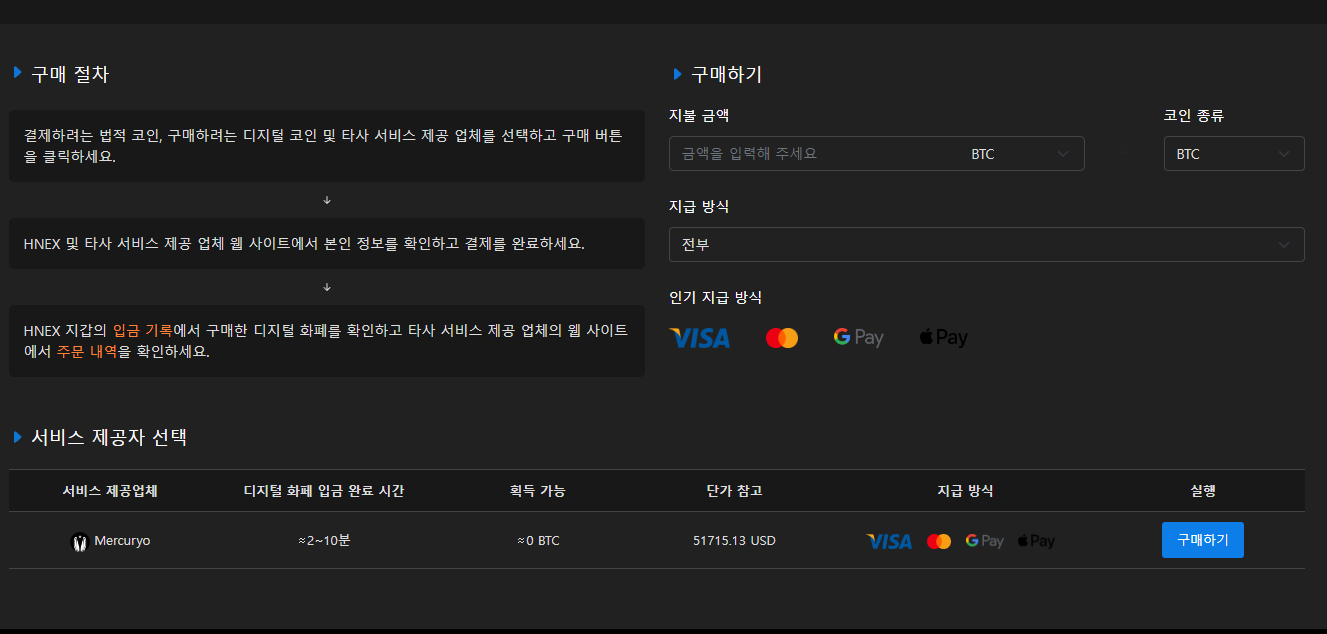
Task: Select Apple Pay icon in the provider row
Action: click(1035, 540)
